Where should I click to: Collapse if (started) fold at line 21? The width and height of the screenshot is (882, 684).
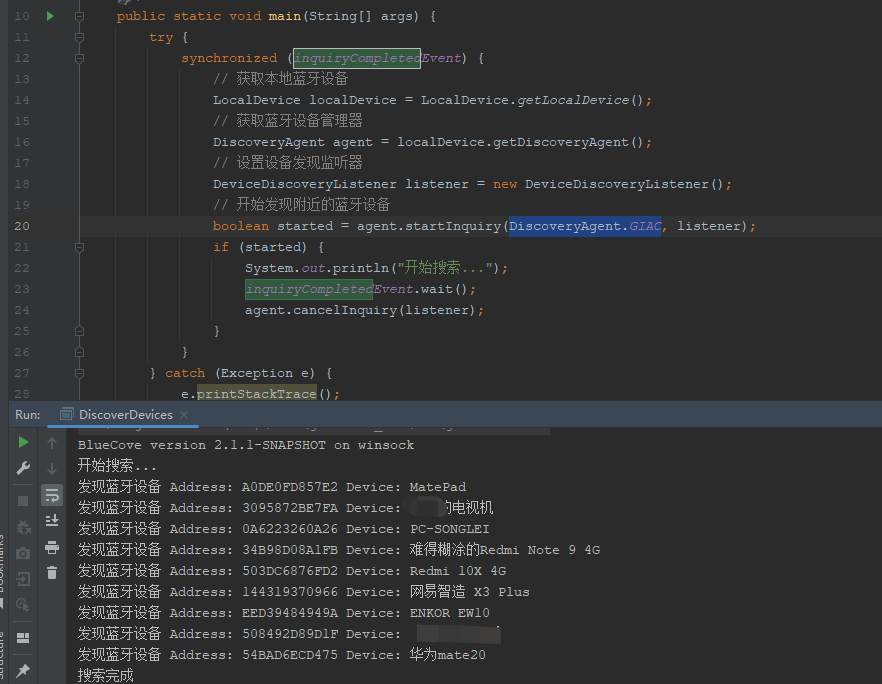(x=79, y=247)
